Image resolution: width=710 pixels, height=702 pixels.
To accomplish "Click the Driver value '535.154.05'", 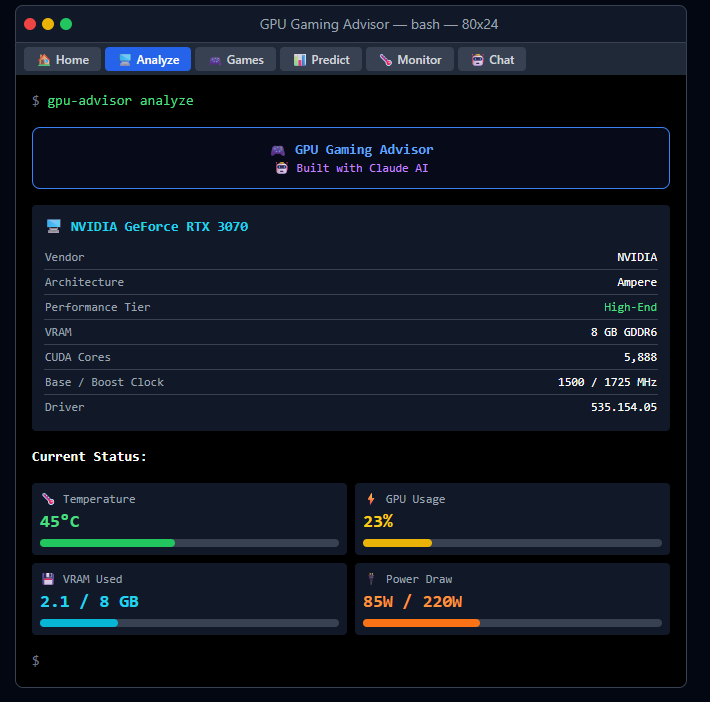I will (x=624, y=407).
